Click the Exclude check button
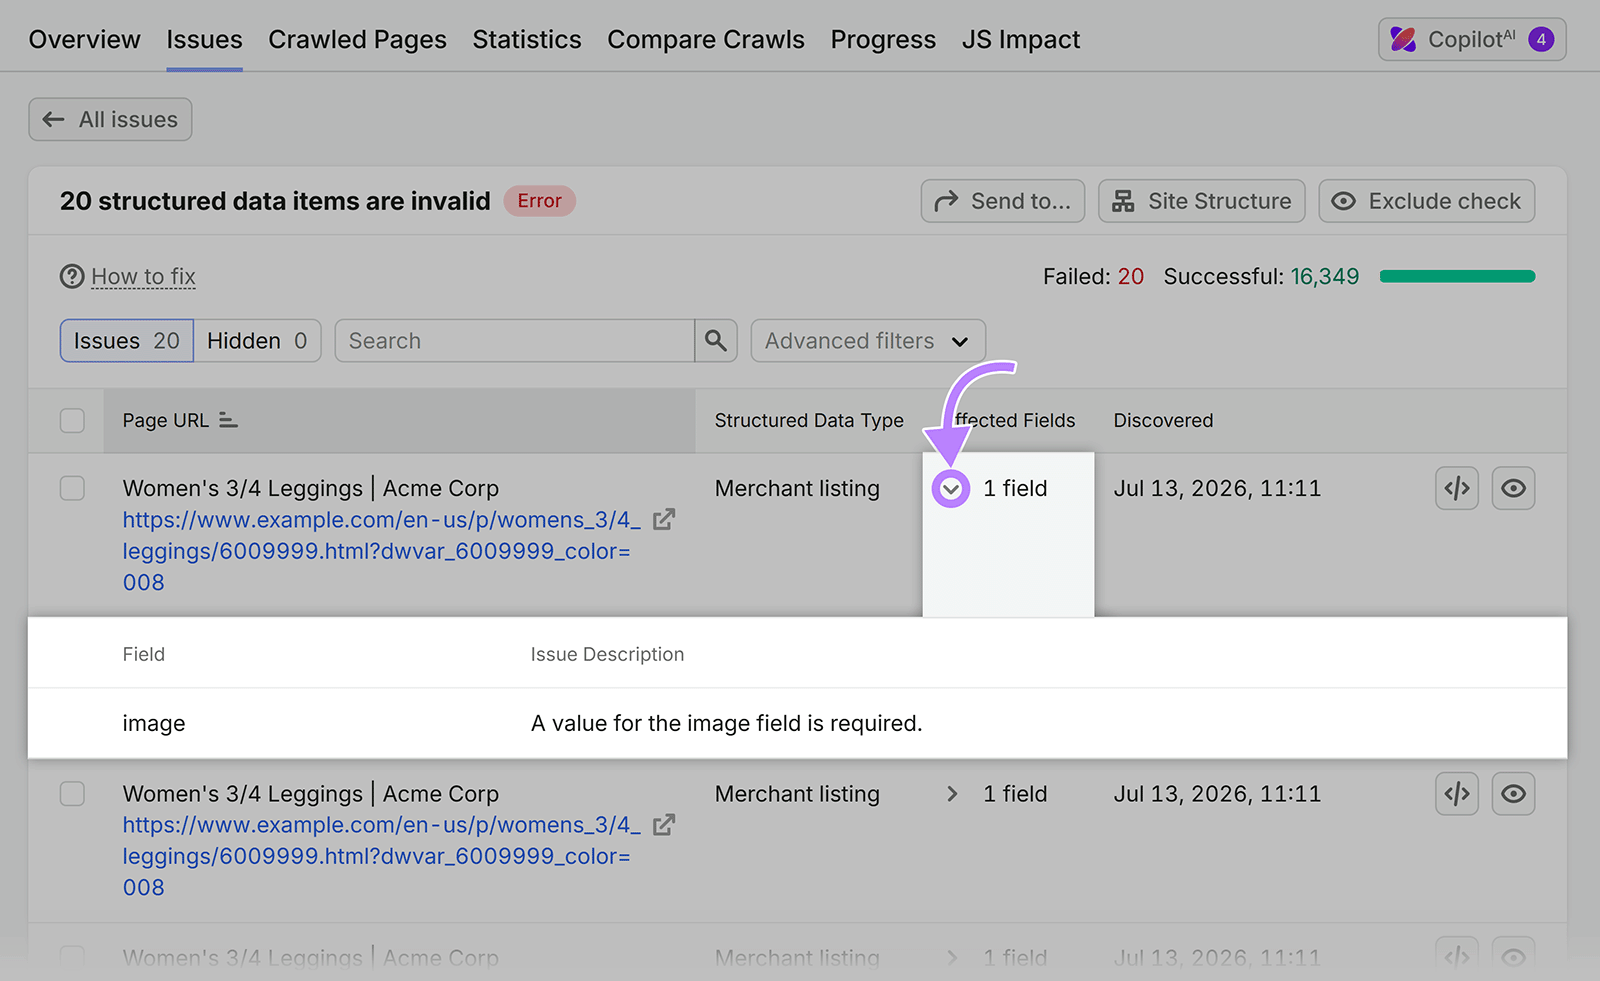The image size is (1600, 981). pyautogui.click(x=1426, y=201)
